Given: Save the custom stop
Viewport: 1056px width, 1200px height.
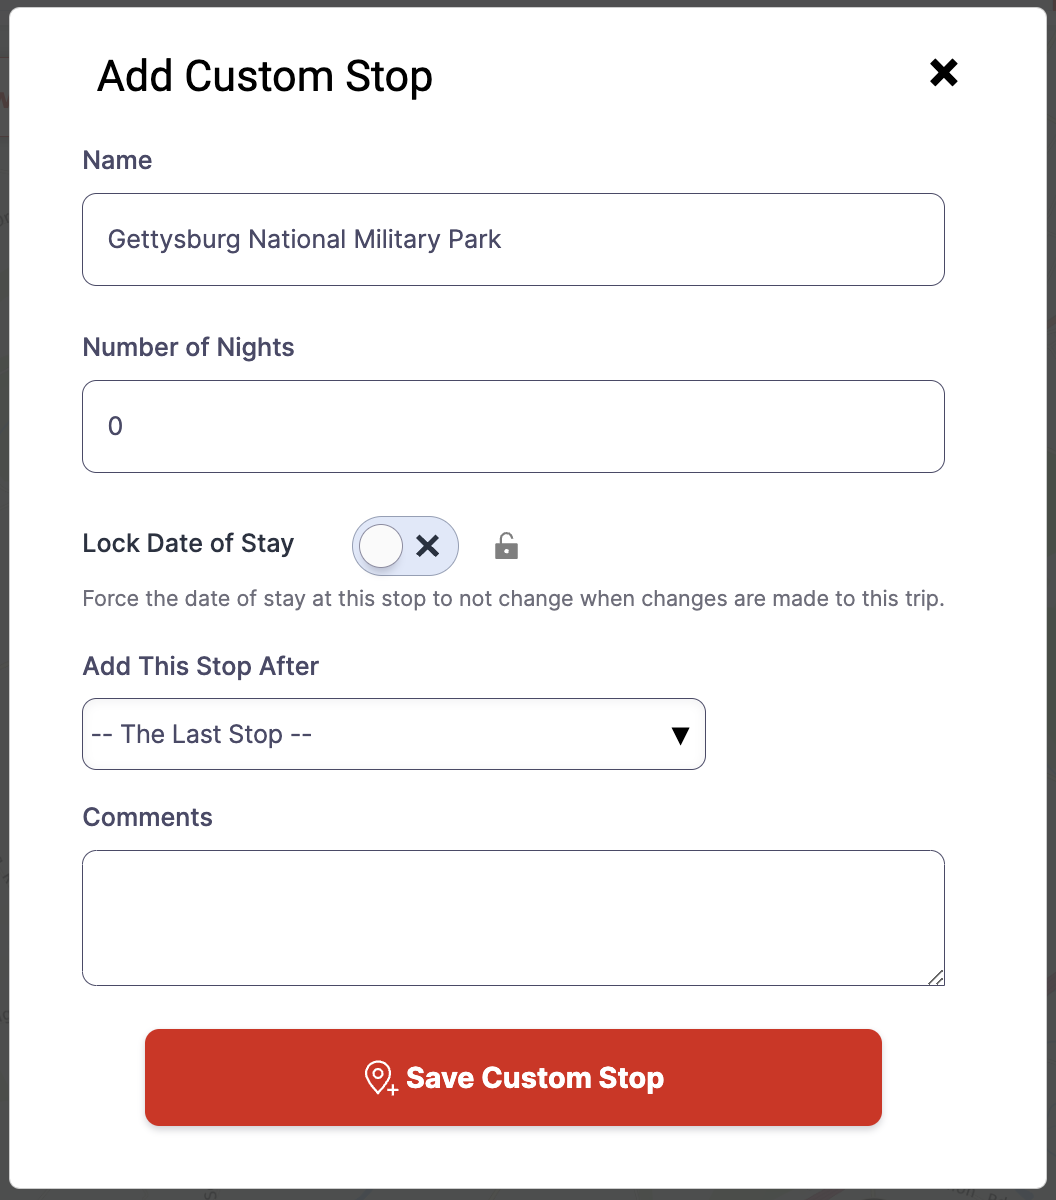Looking at the screenshot, I should pos(513,1078).
